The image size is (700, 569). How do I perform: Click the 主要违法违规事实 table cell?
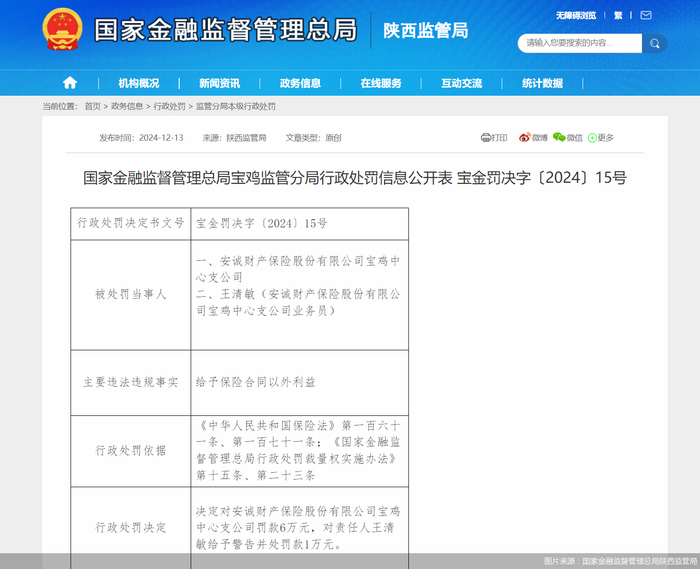131,382
